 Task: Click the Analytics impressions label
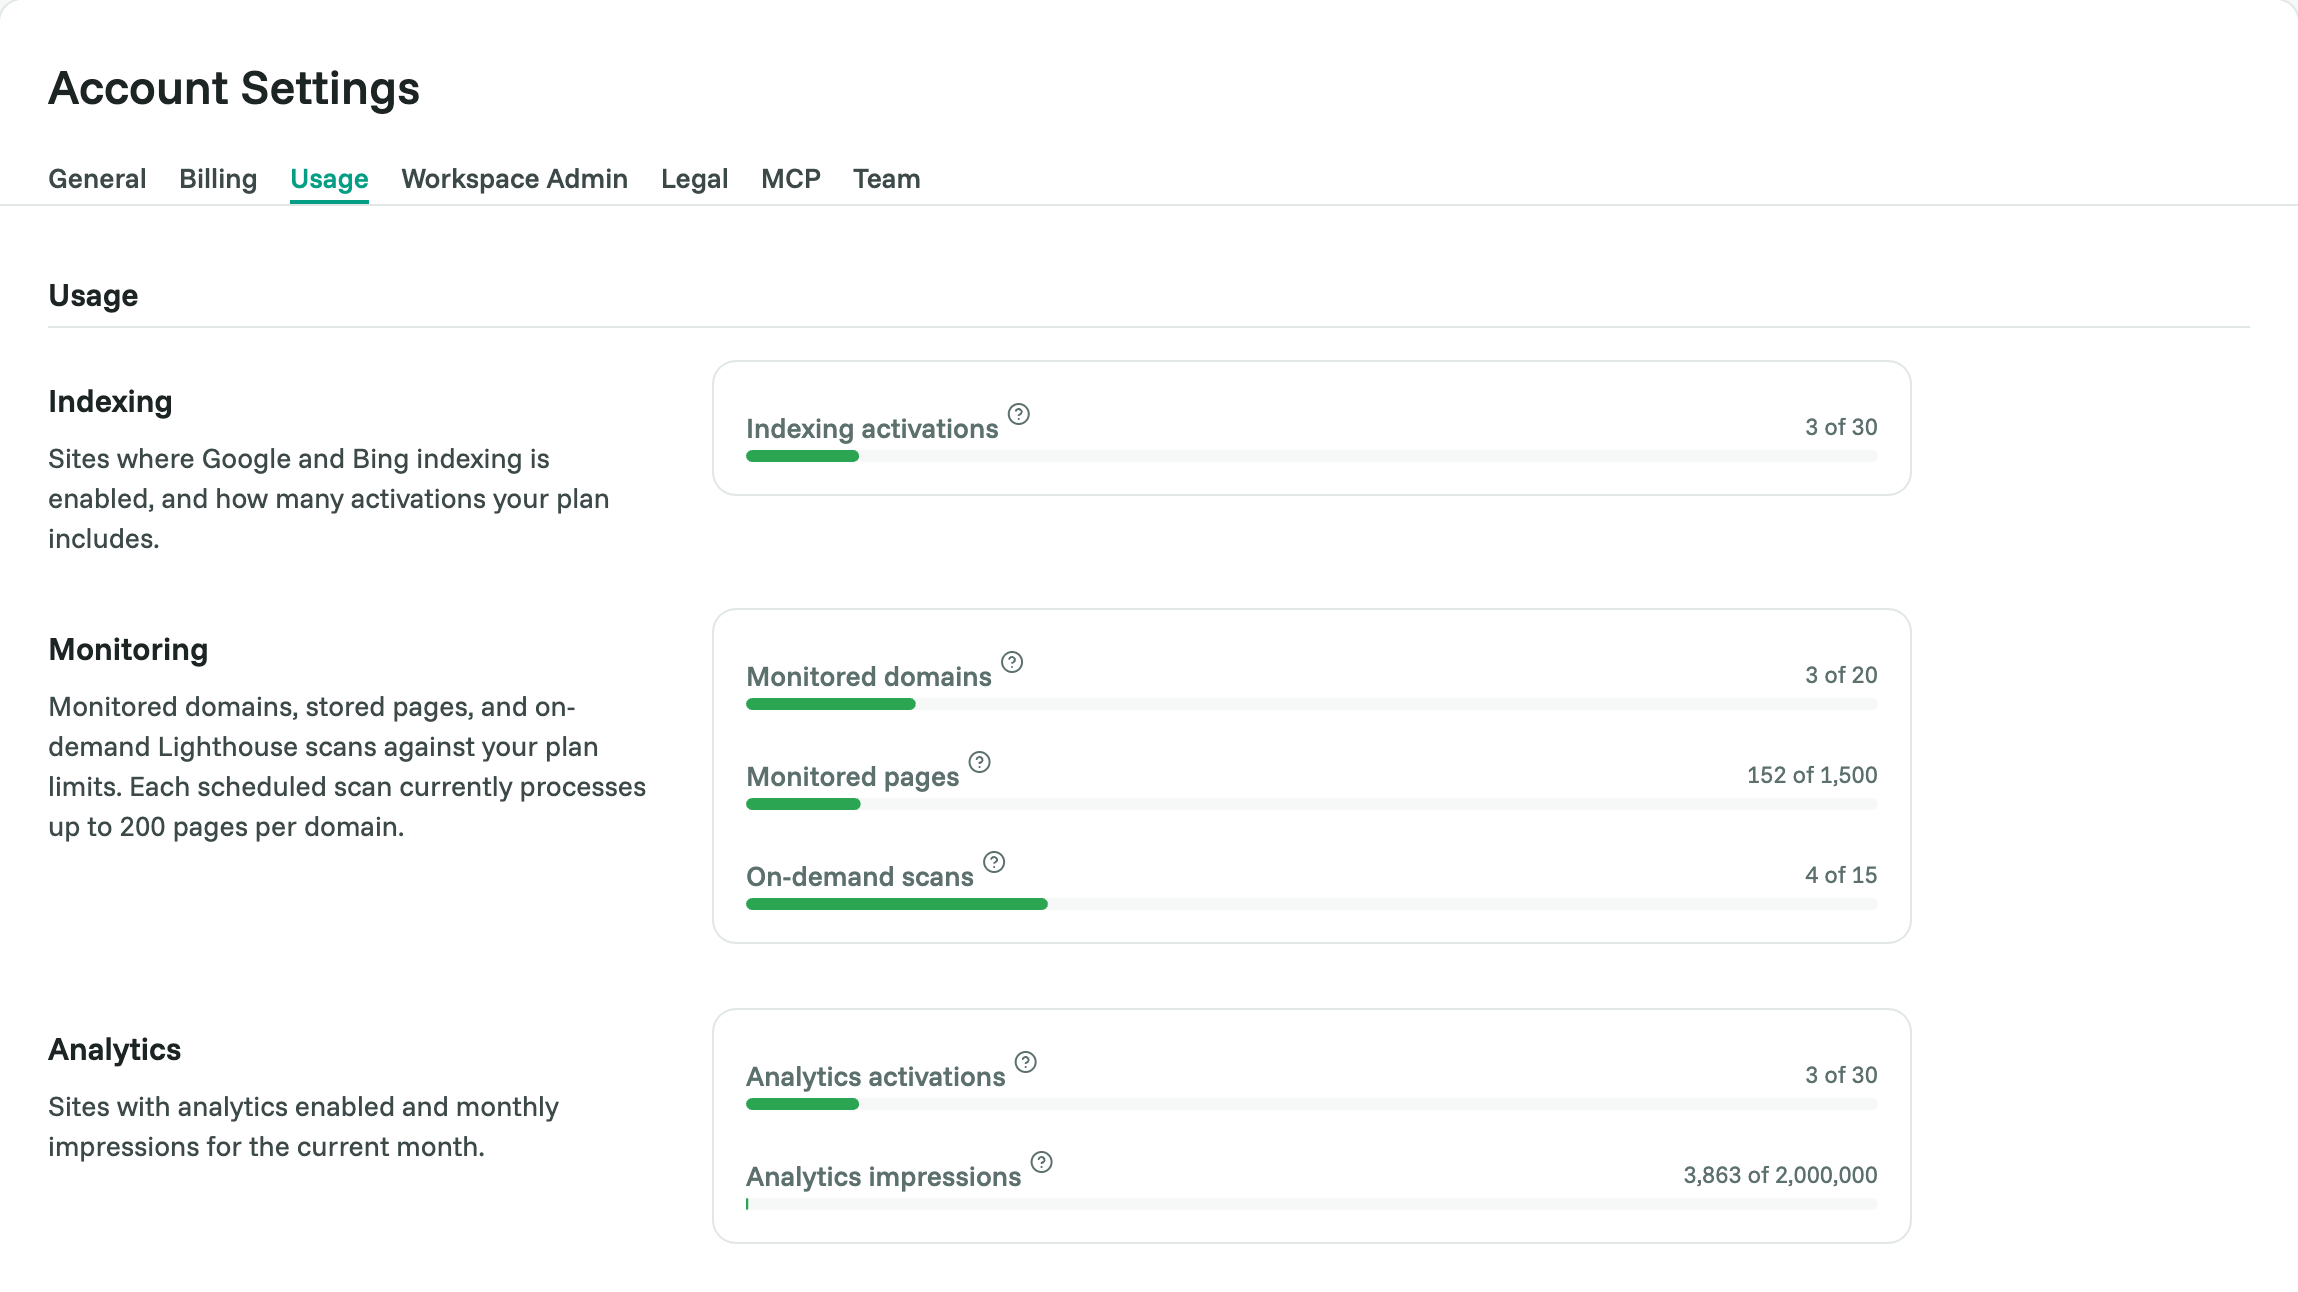tap(883, 1177)
